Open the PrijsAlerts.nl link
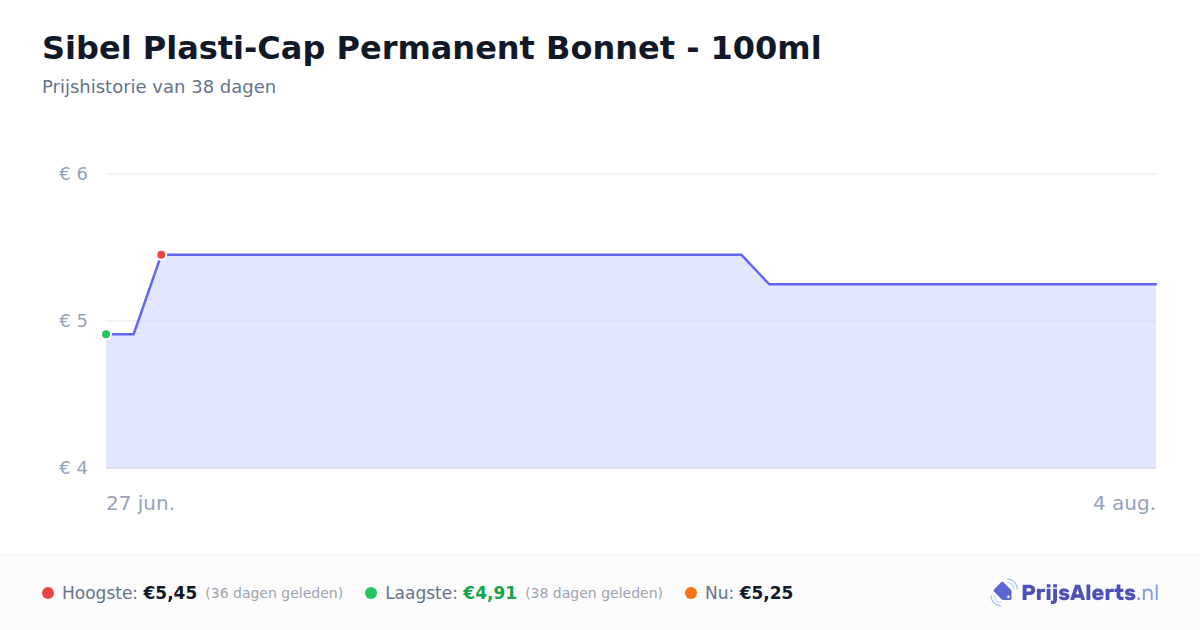This screenshot has height=630, width=1200. (x=1074, y=593)
